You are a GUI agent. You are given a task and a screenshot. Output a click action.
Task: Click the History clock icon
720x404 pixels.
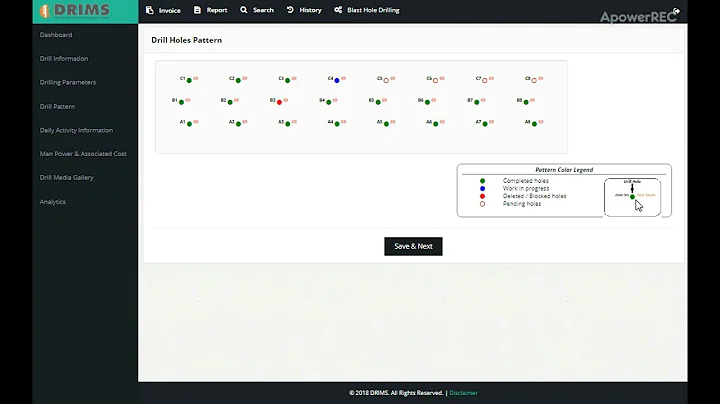click(290, 10)
